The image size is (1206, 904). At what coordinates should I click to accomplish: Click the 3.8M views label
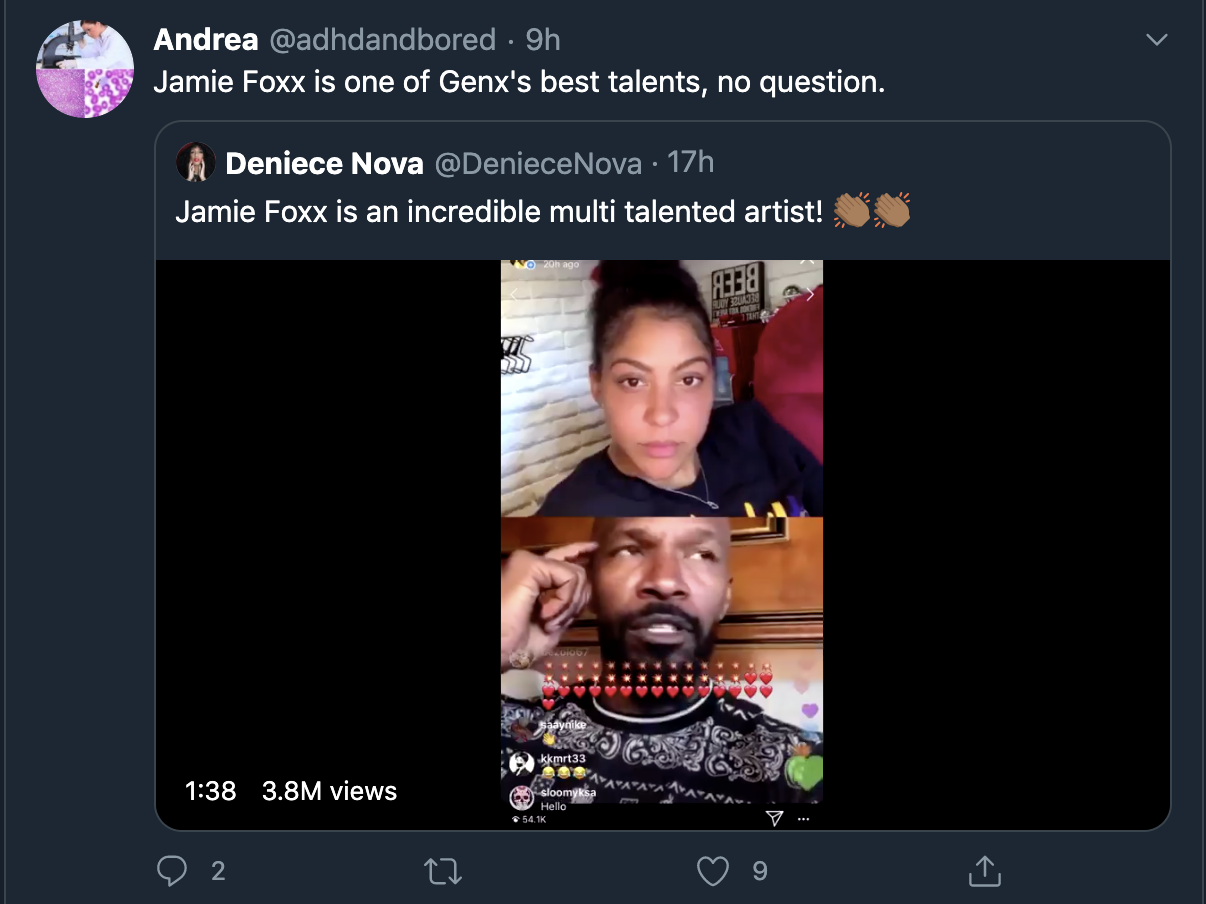coord(329,791)
